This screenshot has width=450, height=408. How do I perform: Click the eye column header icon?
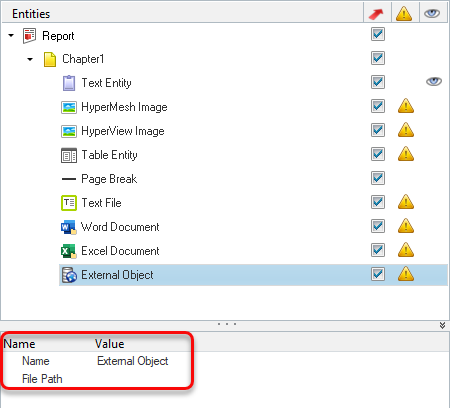[x=432, y=13]
